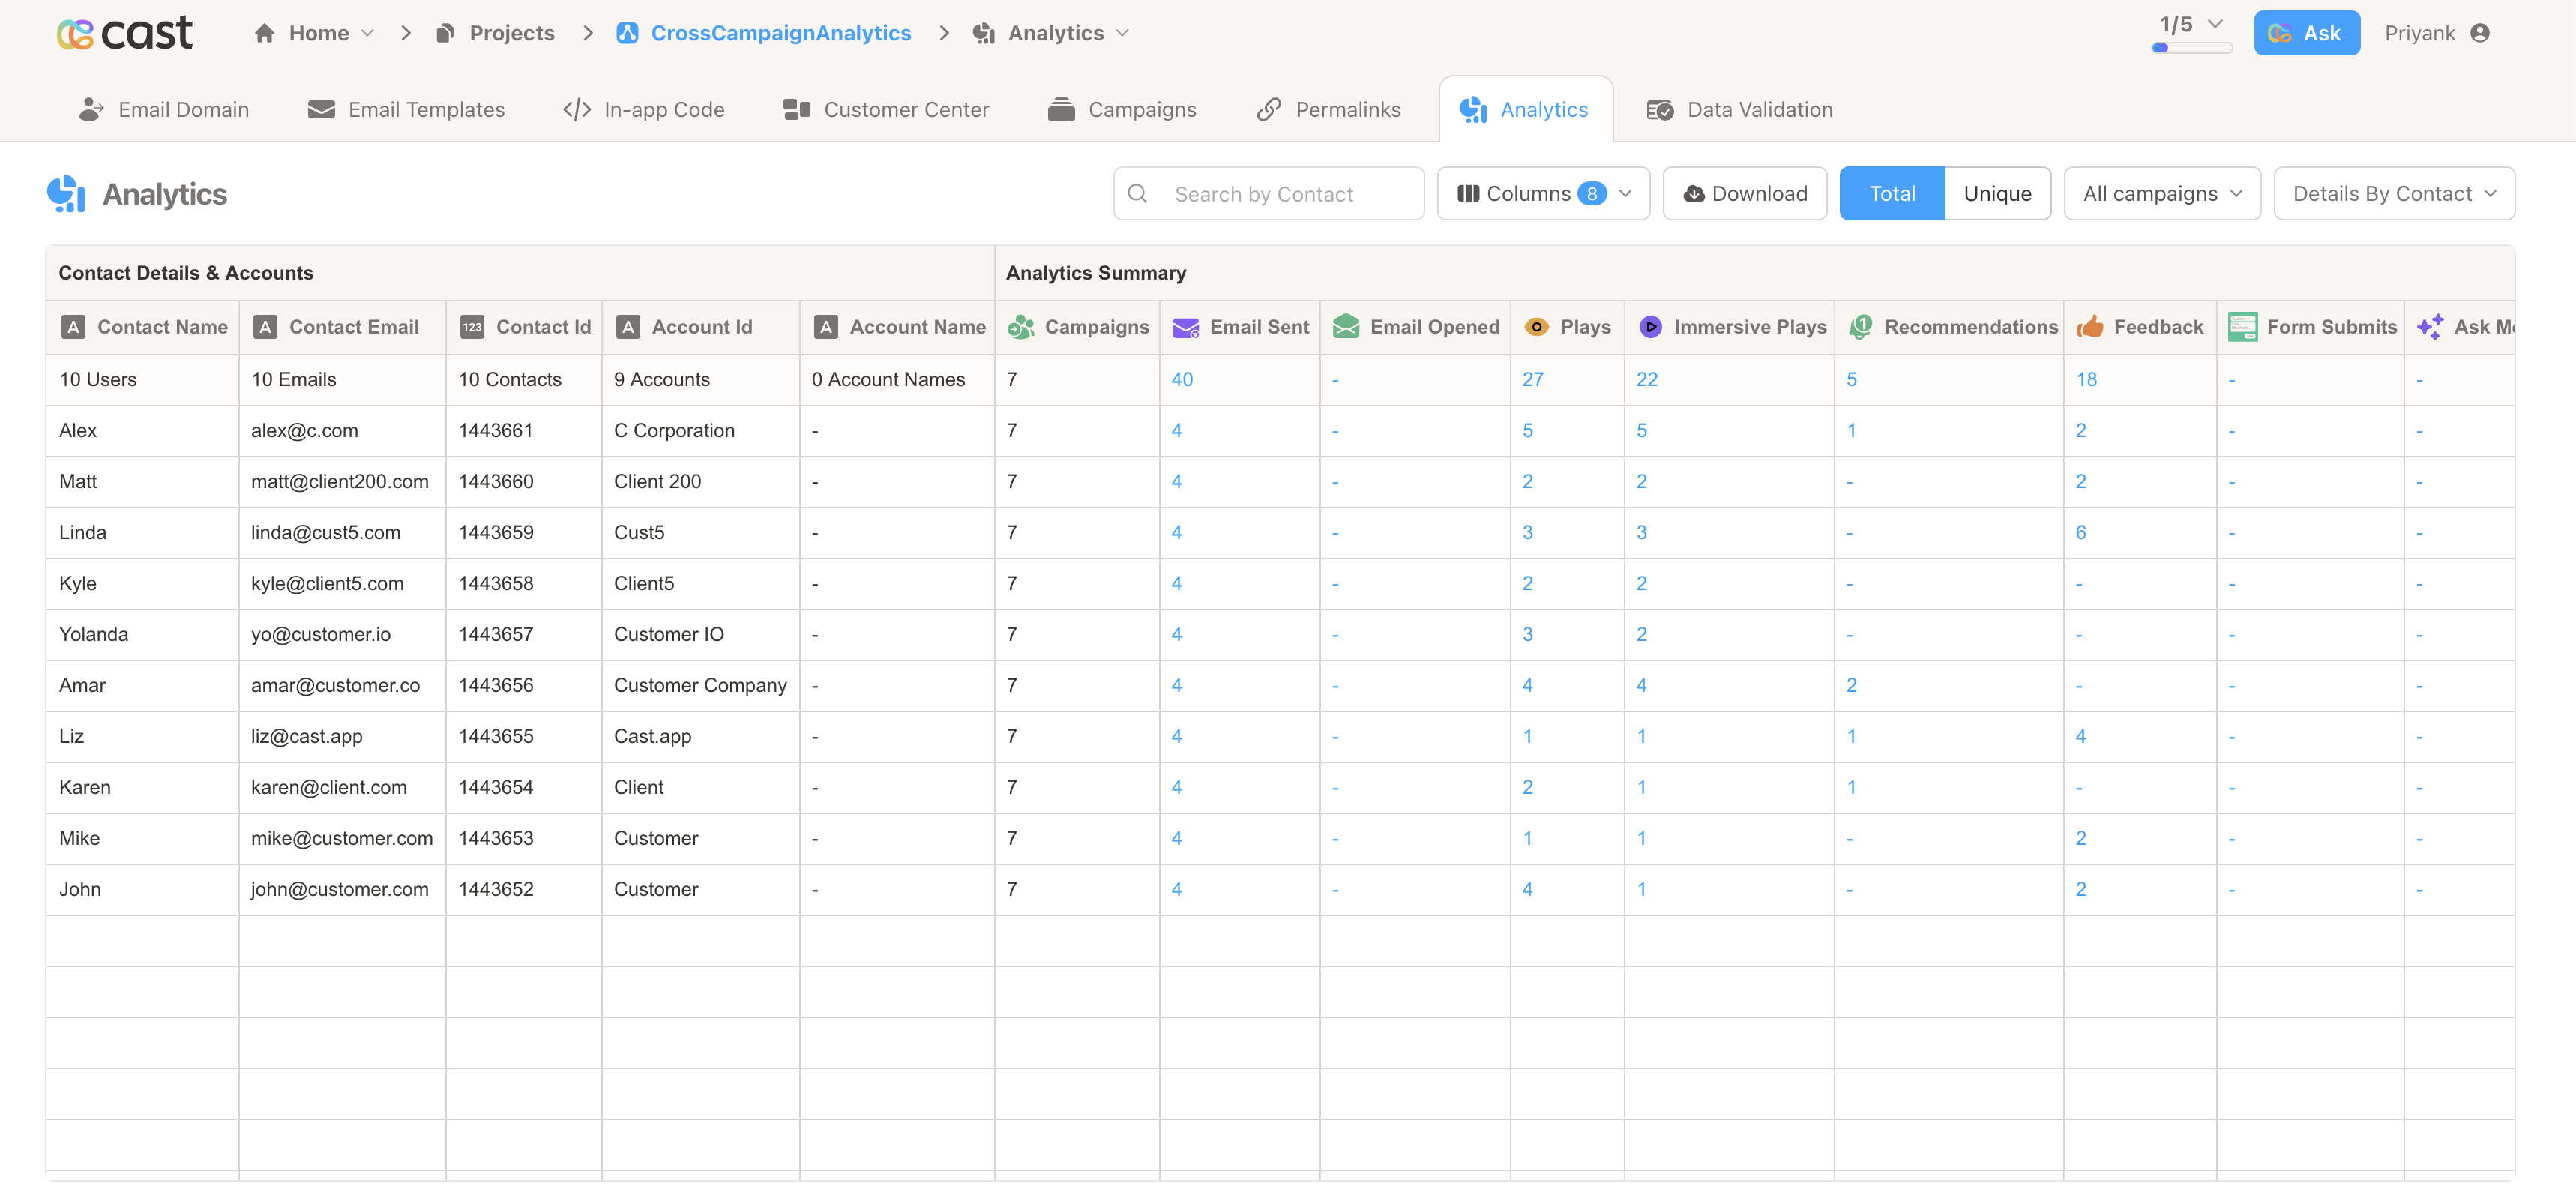Click the CrossCampaignAnalytics project icon
Image resolution: width=2576 pixels, height=1186 pixels.
627,33
